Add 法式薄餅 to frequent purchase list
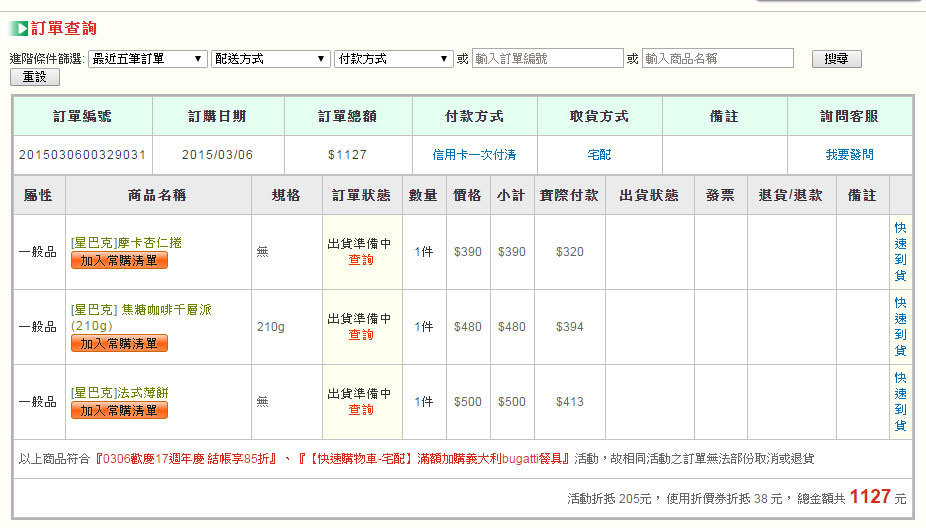Viewport: 926px width, 528px height. coord(119,411)
